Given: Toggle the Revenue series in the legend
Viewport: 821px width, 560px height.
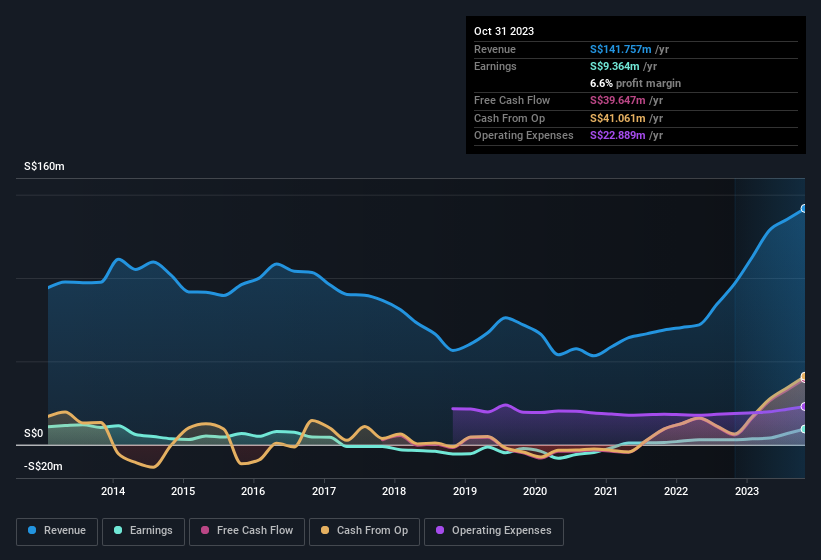Looking at the screenshot, I should tap(57, 530).
